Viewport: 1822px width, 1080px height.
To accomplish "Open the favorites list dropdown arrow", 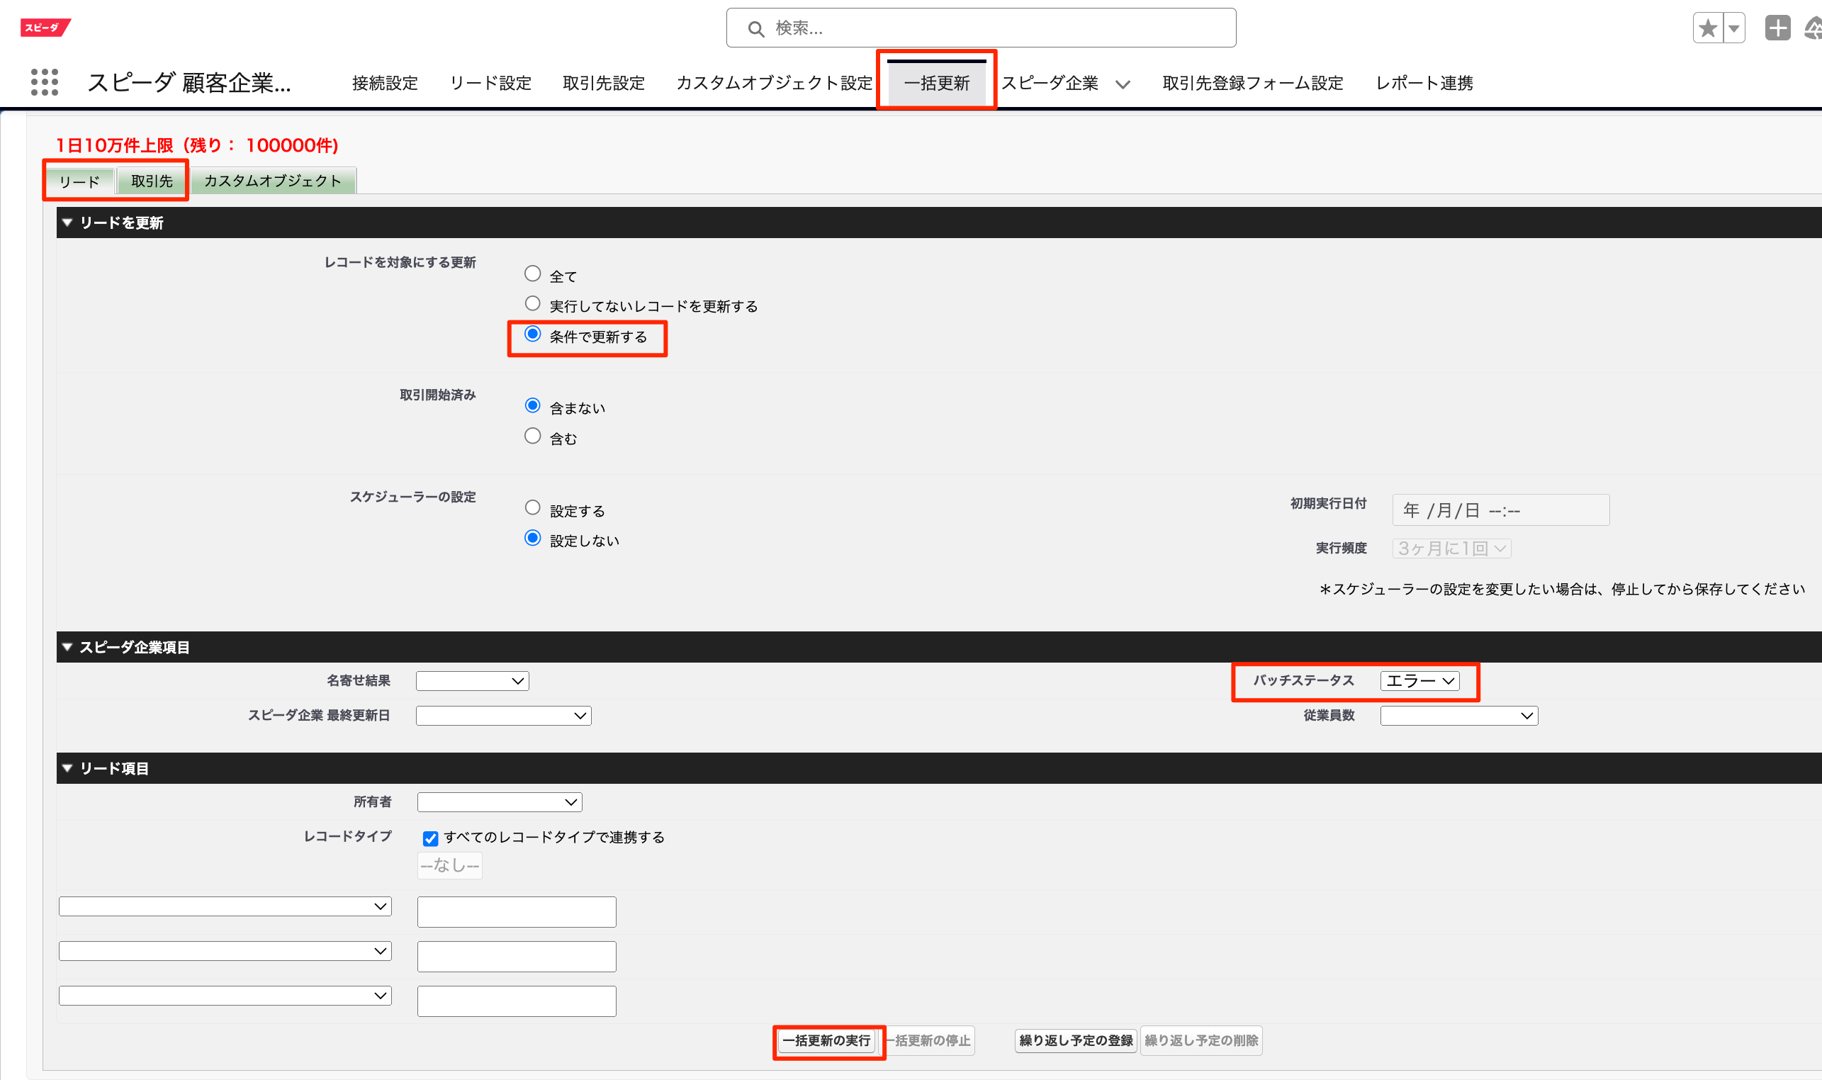I will point(1734,28).
